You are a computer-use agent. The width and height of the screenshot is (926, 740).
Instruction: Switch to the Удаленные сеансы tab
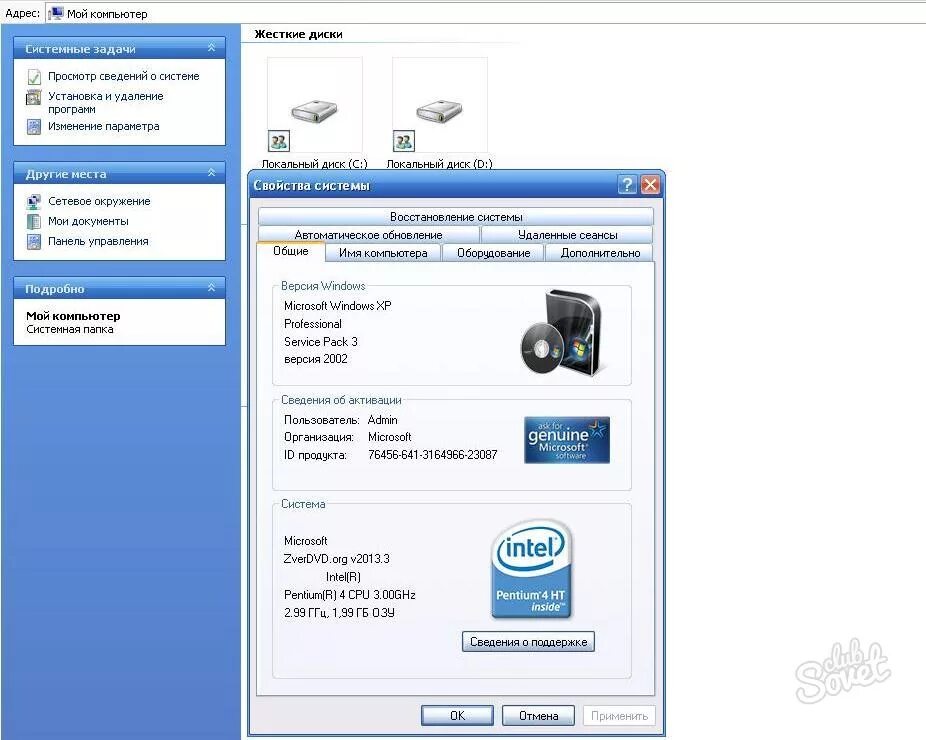(567, 234)
